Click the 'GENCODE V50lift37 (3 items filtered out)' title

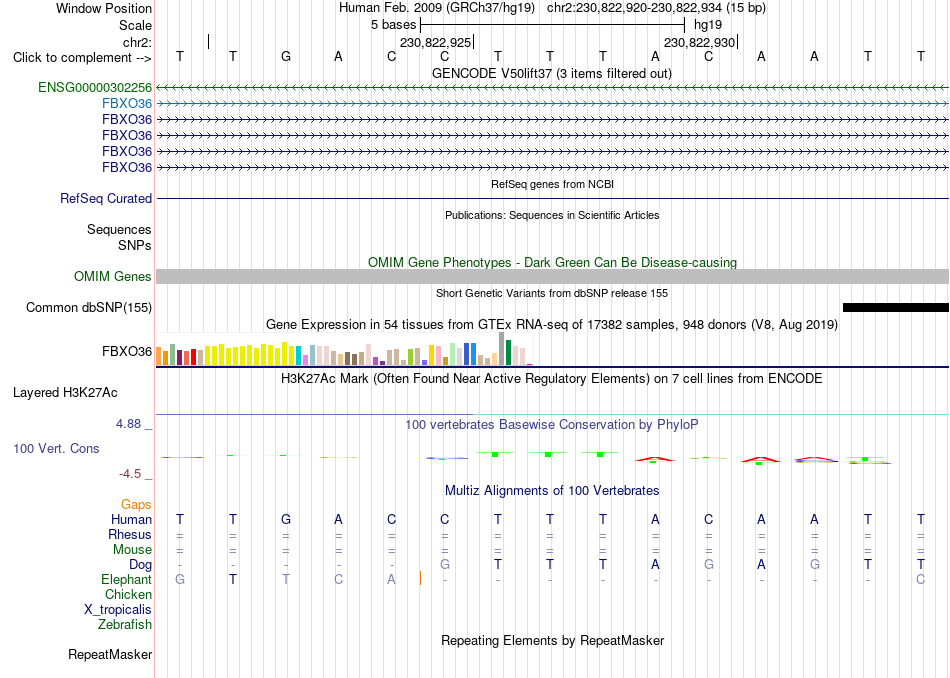551,73
